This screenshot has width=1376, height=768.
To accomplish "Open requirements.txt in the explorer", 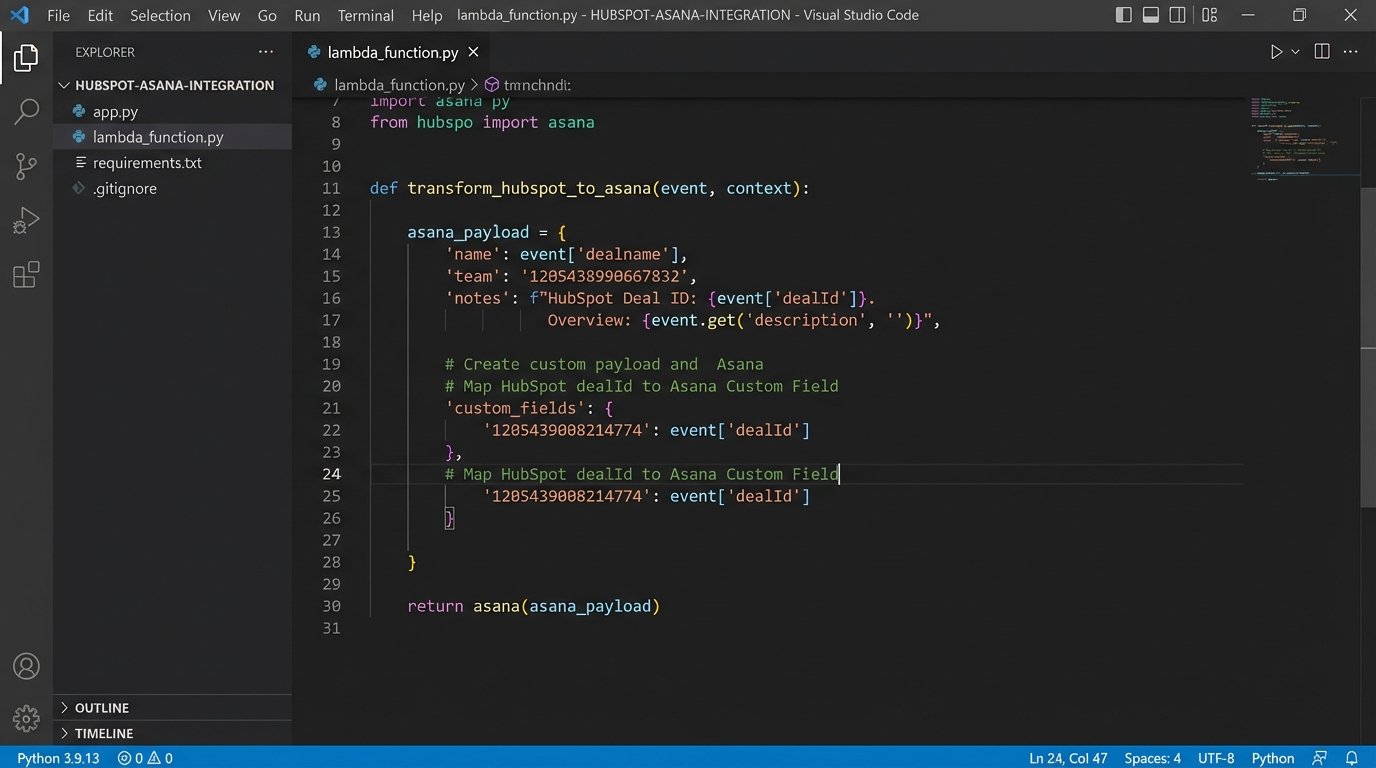I will pos(147,163).
